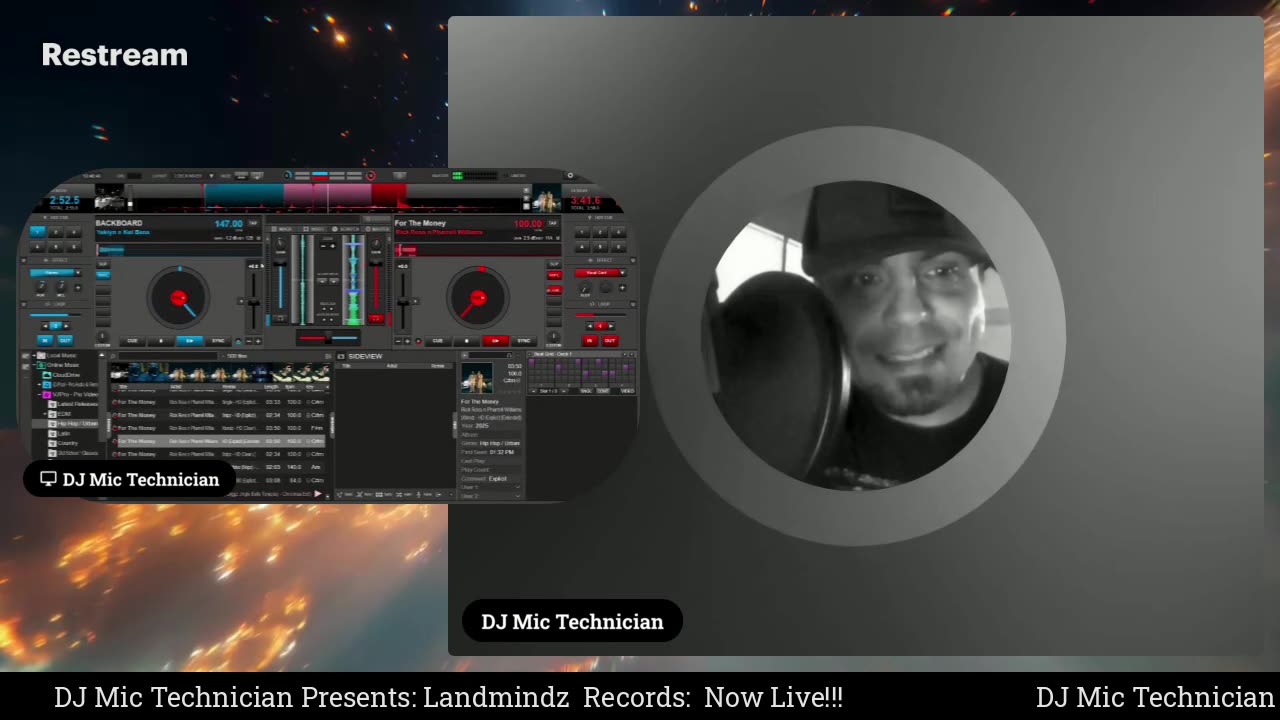Trigger hot cue 5 on right deck
Image resolution: width=1280 pixels, height=720 pixels.
click(x=600, y=247)
